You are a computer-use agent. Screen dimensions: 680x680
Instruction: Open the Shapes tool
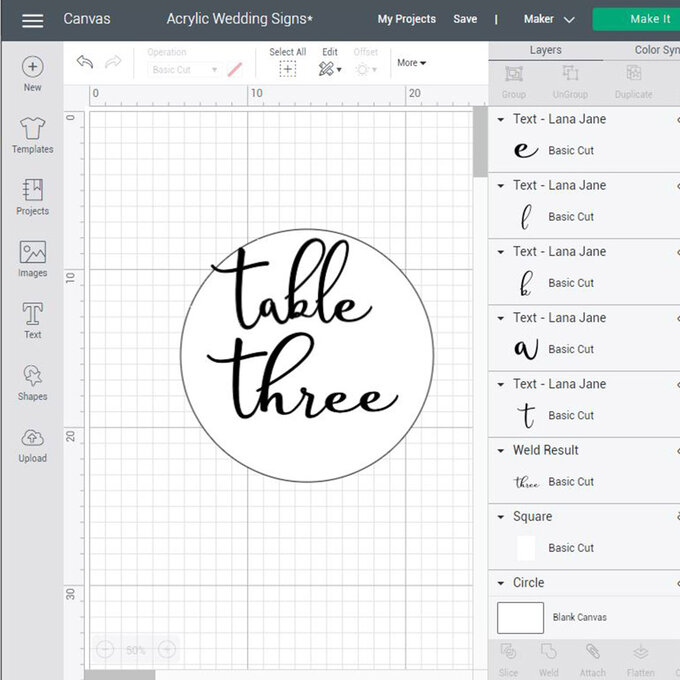[32, 378]
